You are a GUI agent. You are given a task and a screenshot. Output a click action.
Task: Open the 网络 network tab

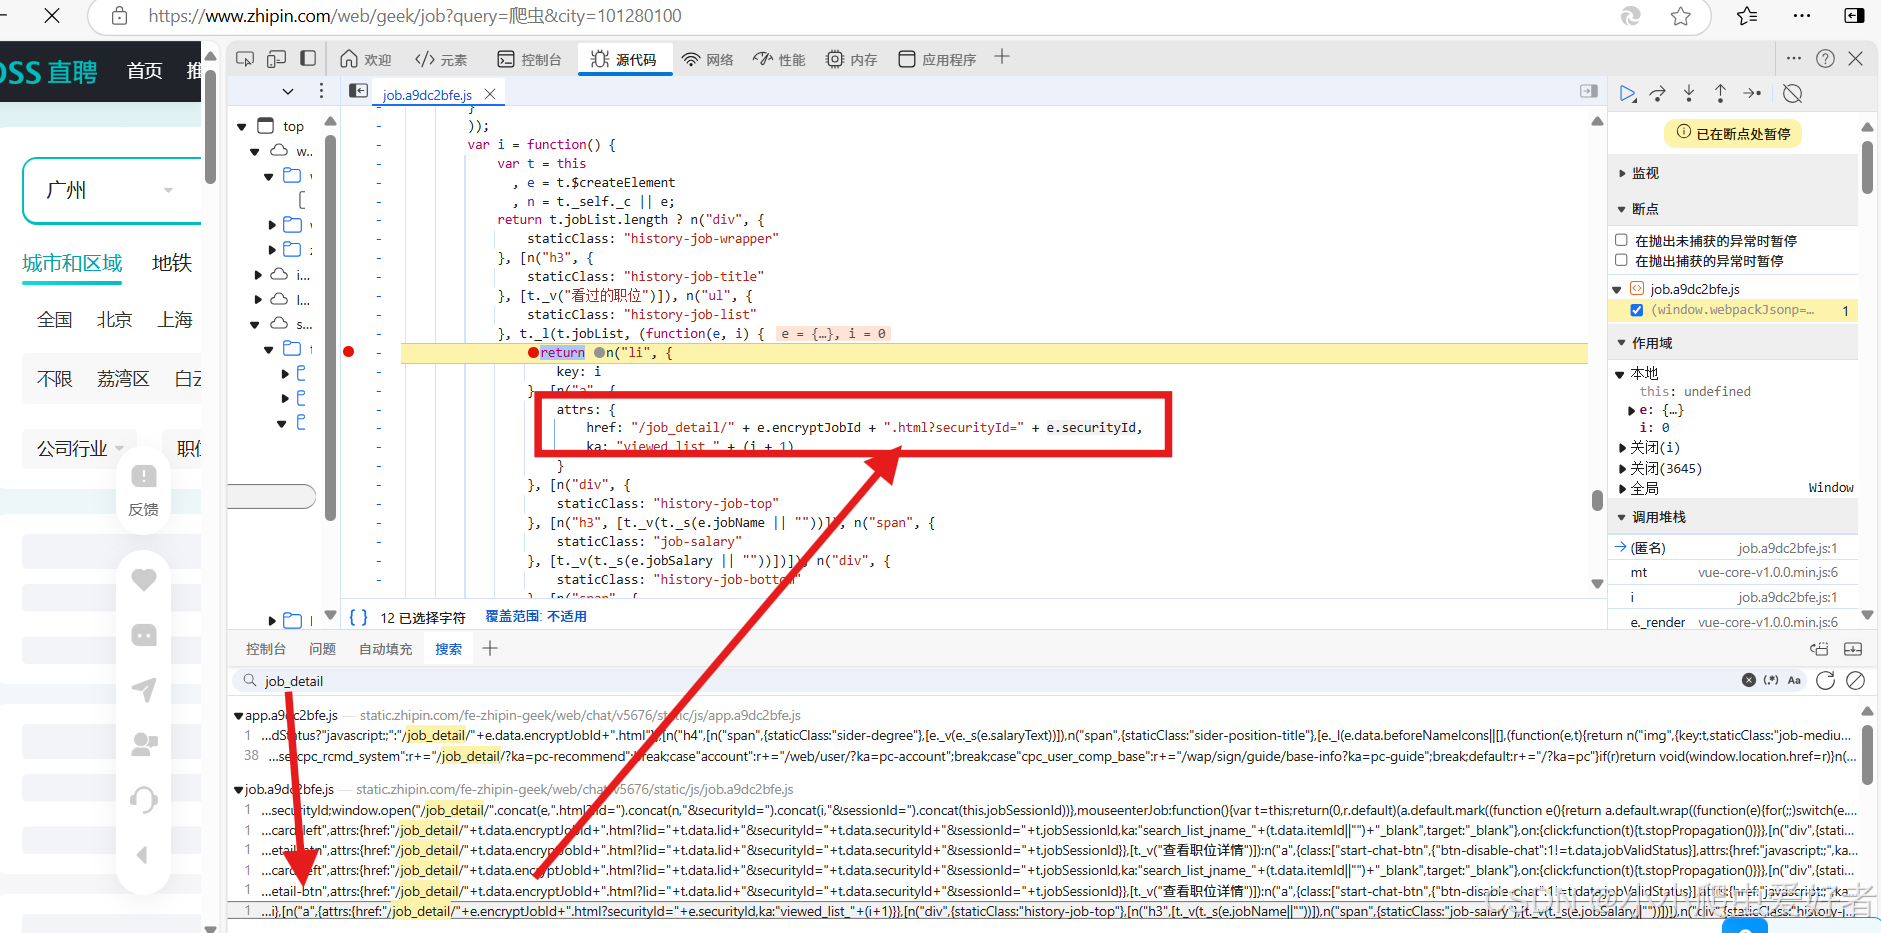708,59
